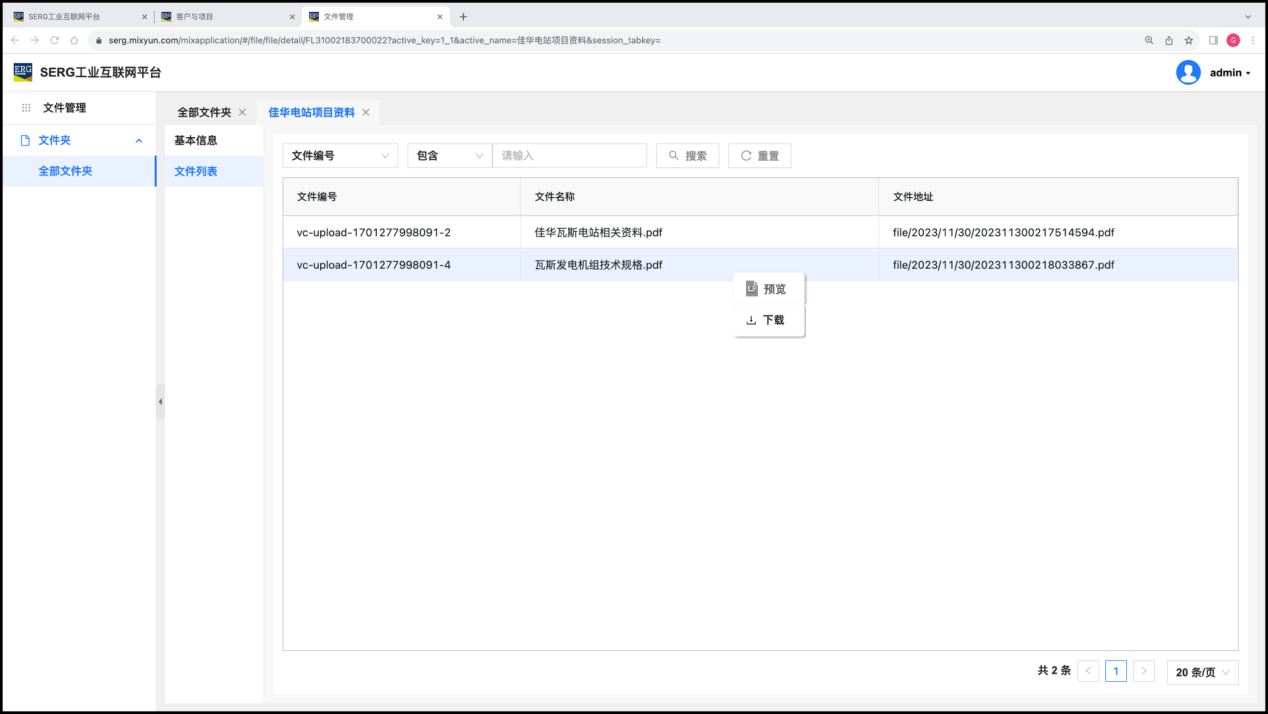Select 预览 from the context menu
The image size is (1268, 714).
coord(768,289)
